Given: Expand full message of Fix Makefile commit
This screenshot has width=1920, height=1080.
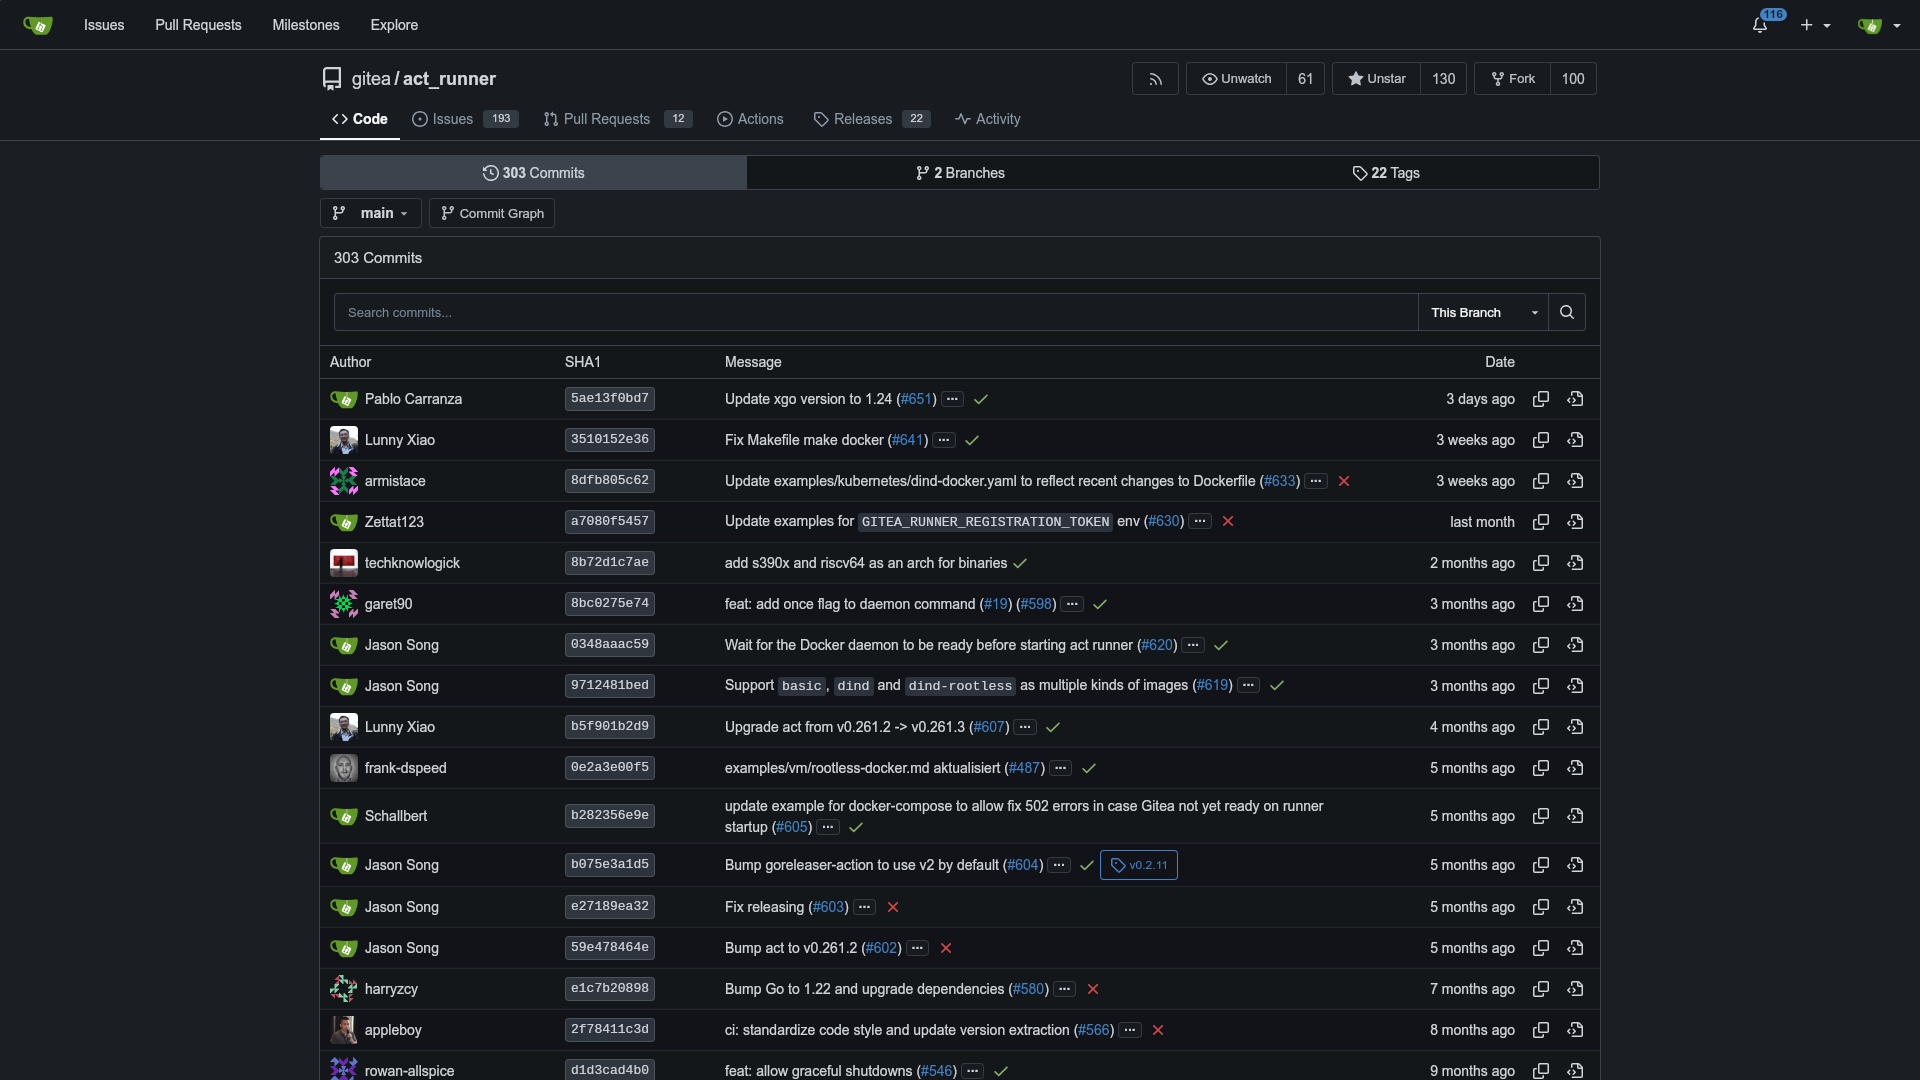Looking at the screenshot, I should point(944,440).
